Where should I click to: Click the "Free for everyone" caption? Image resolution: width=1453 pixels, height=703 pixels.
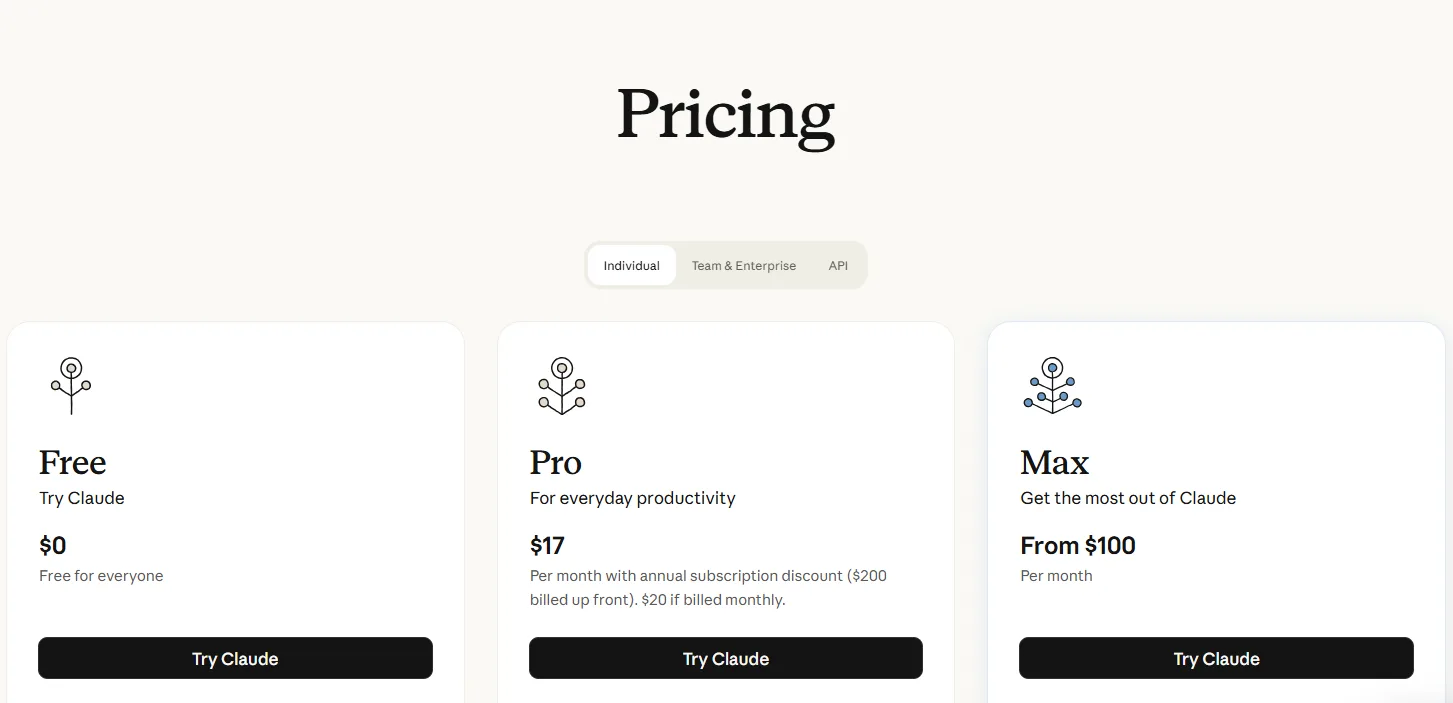(x=101, y=576)
